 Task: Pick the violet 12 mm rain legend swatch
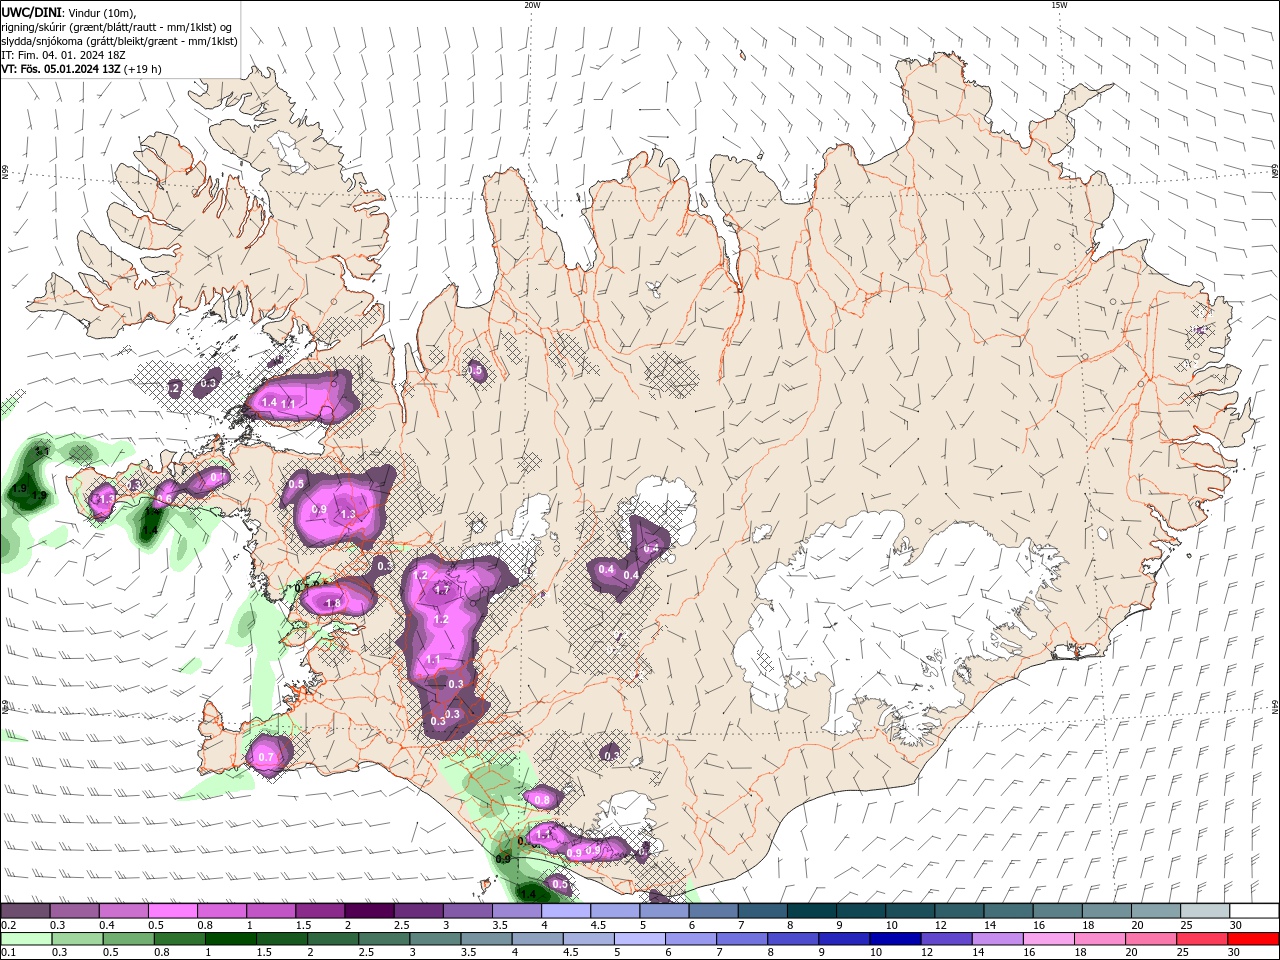947,939
